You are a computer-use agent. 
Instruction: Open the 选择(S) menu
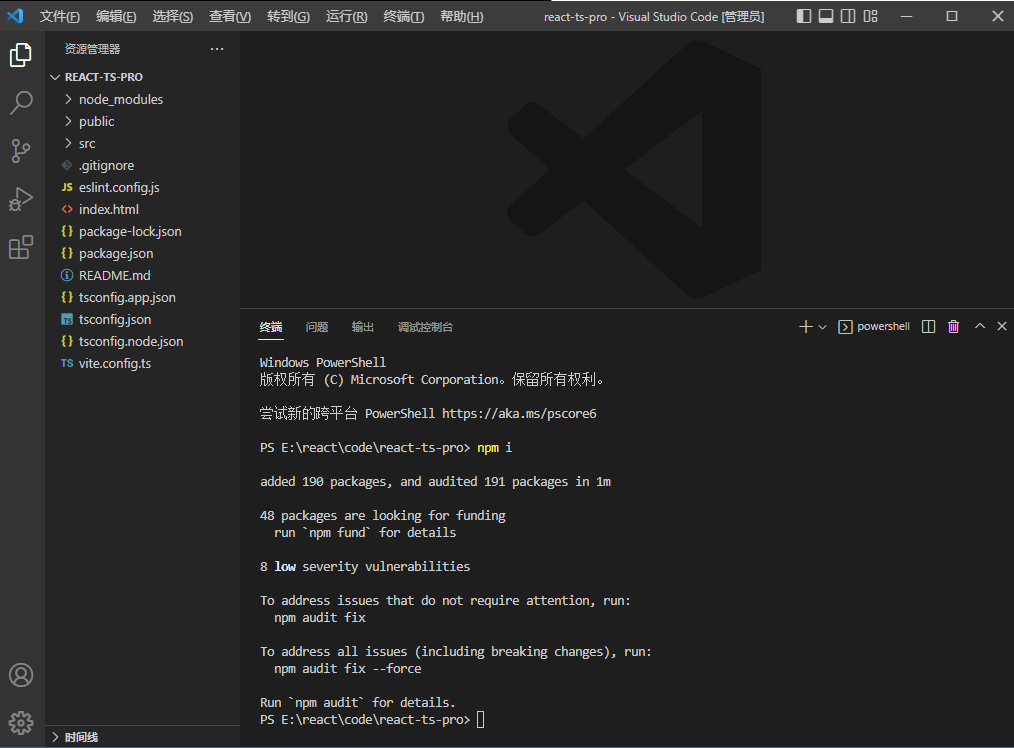(173, 16)
